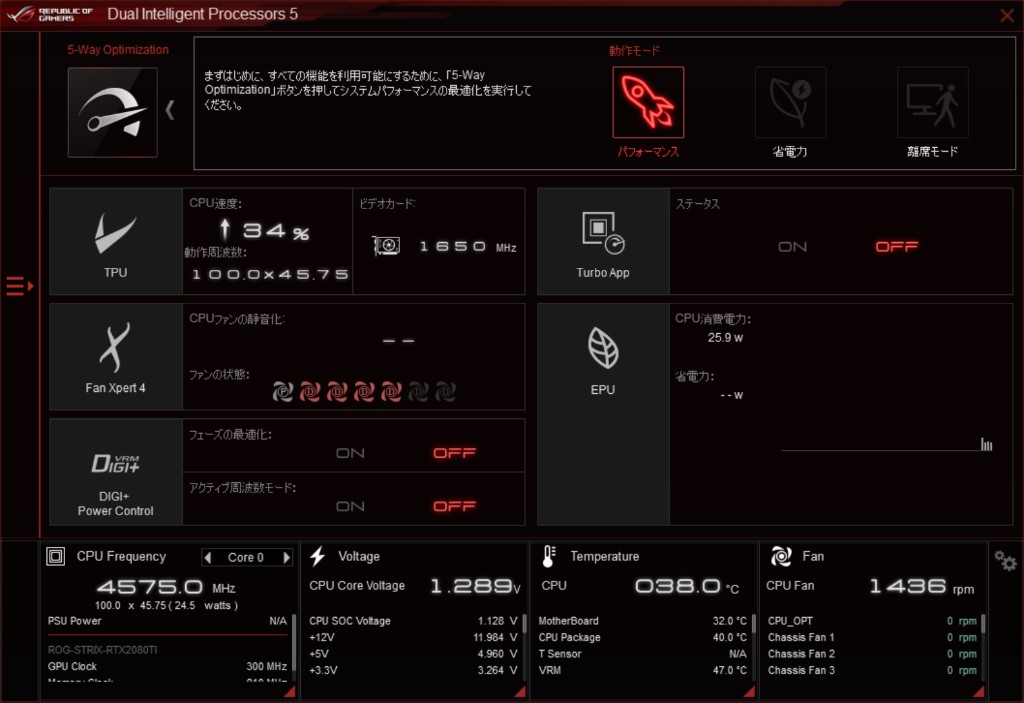Open the TPU panel
The image size is (1024, 703).
click(116, 241)
